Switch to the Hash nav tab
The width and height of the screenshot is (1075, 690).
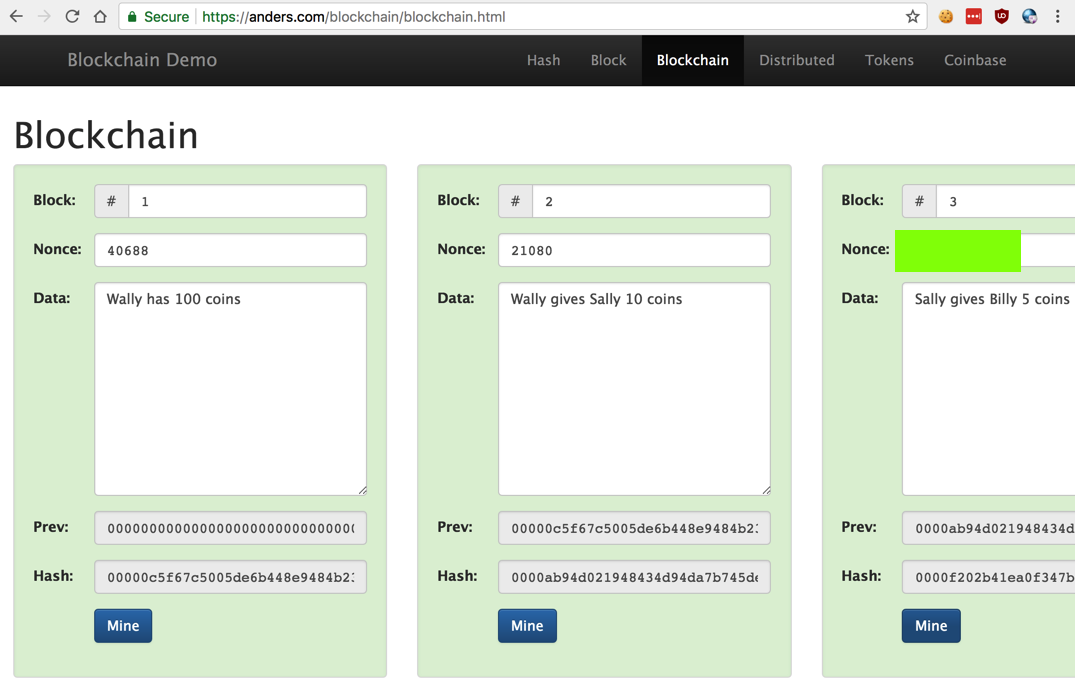click(544, 60)
